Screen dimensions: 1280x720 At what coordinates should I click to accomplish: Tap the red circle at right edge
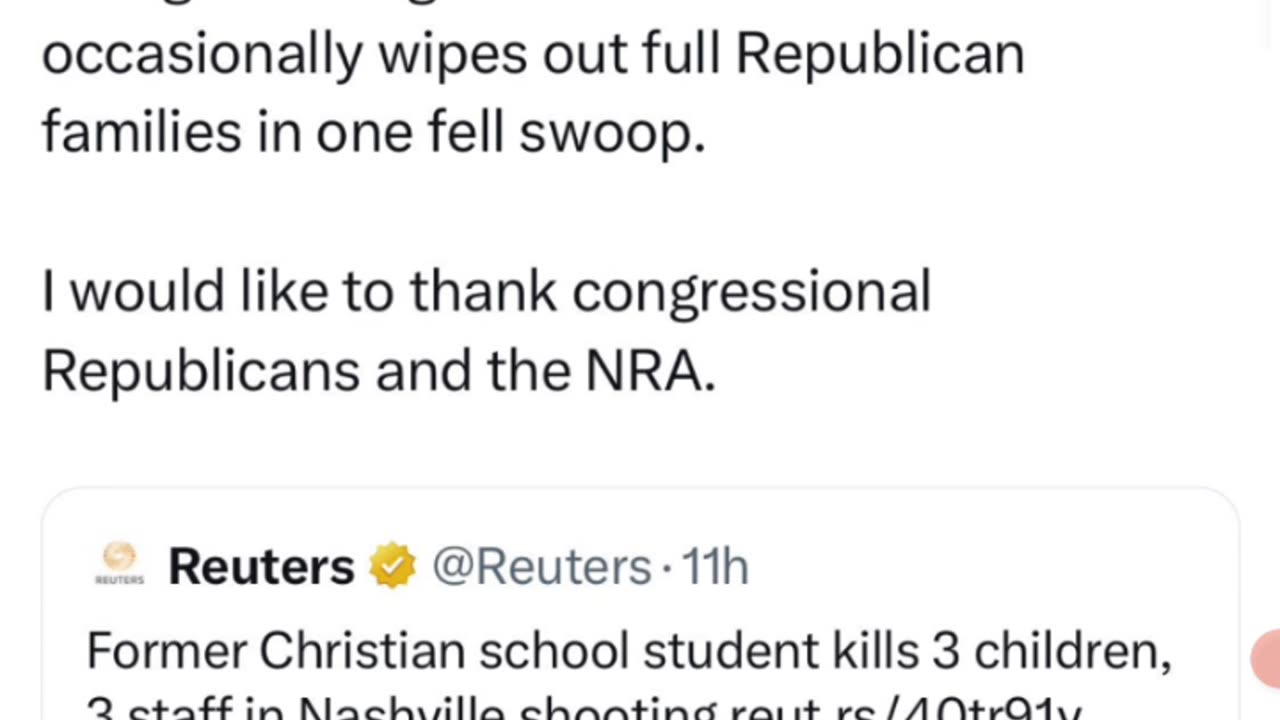click(x=1266, y=656)
